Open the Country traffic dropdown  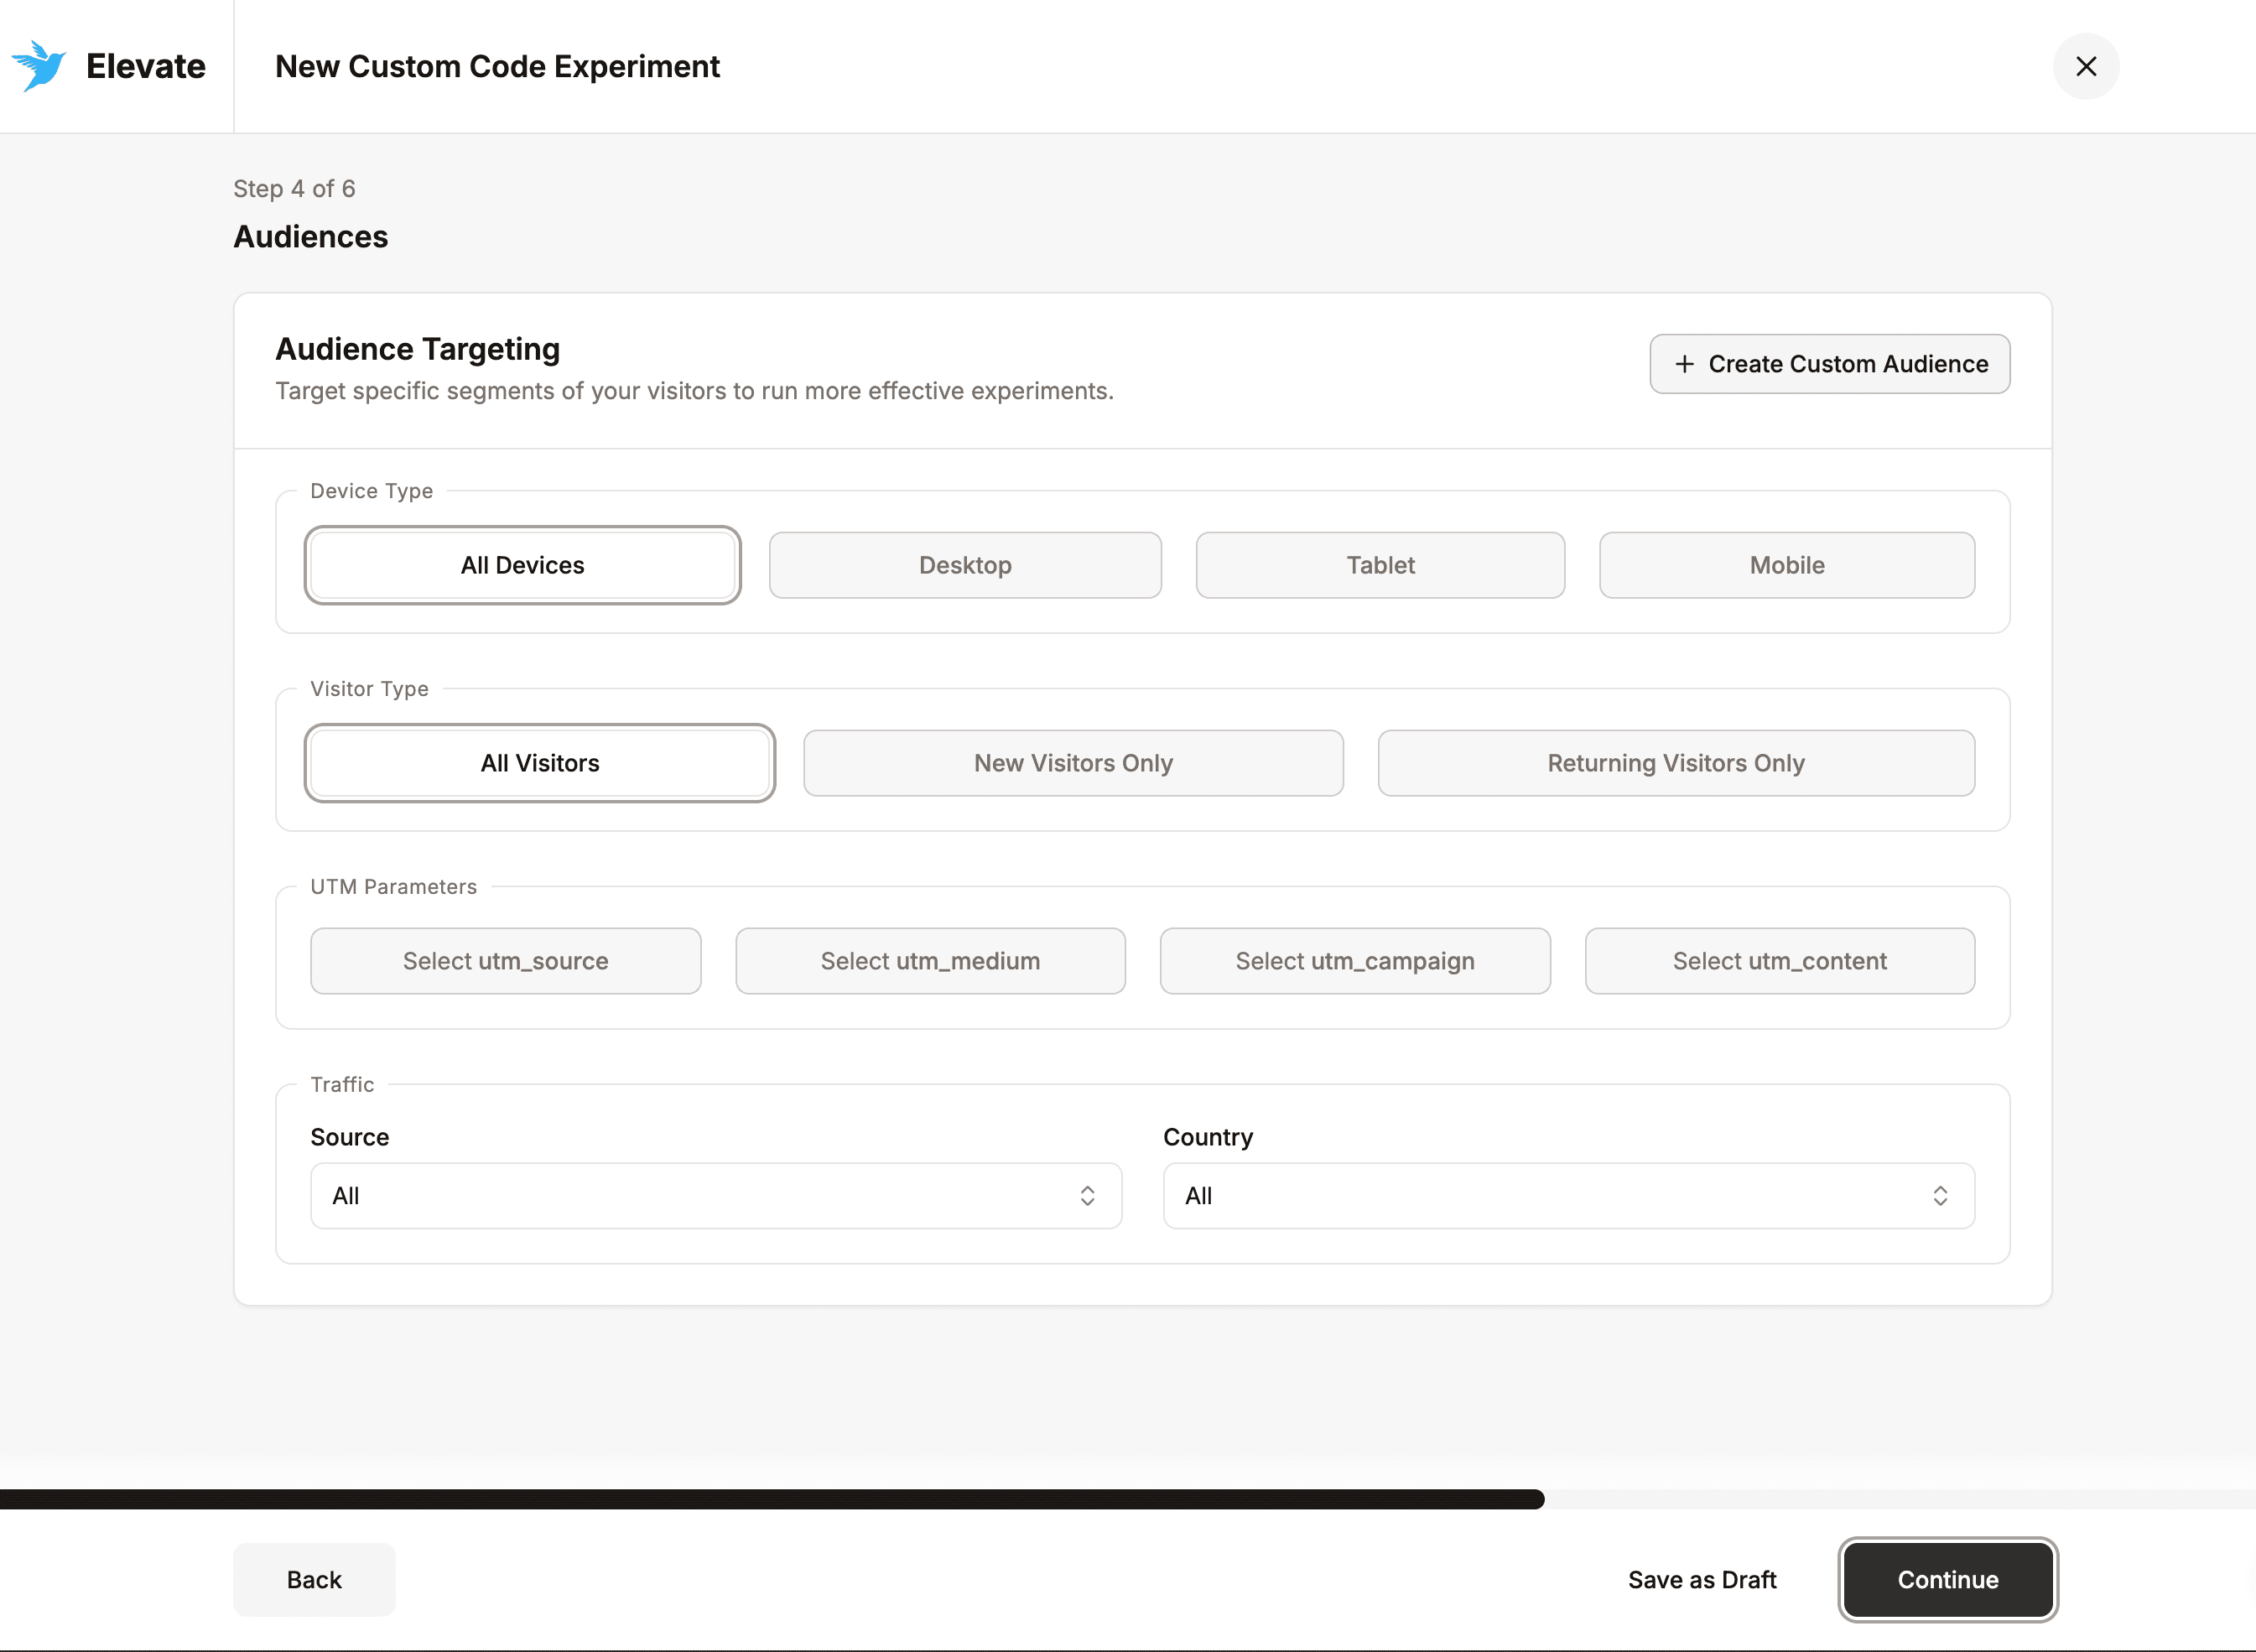[1569, 1196]
